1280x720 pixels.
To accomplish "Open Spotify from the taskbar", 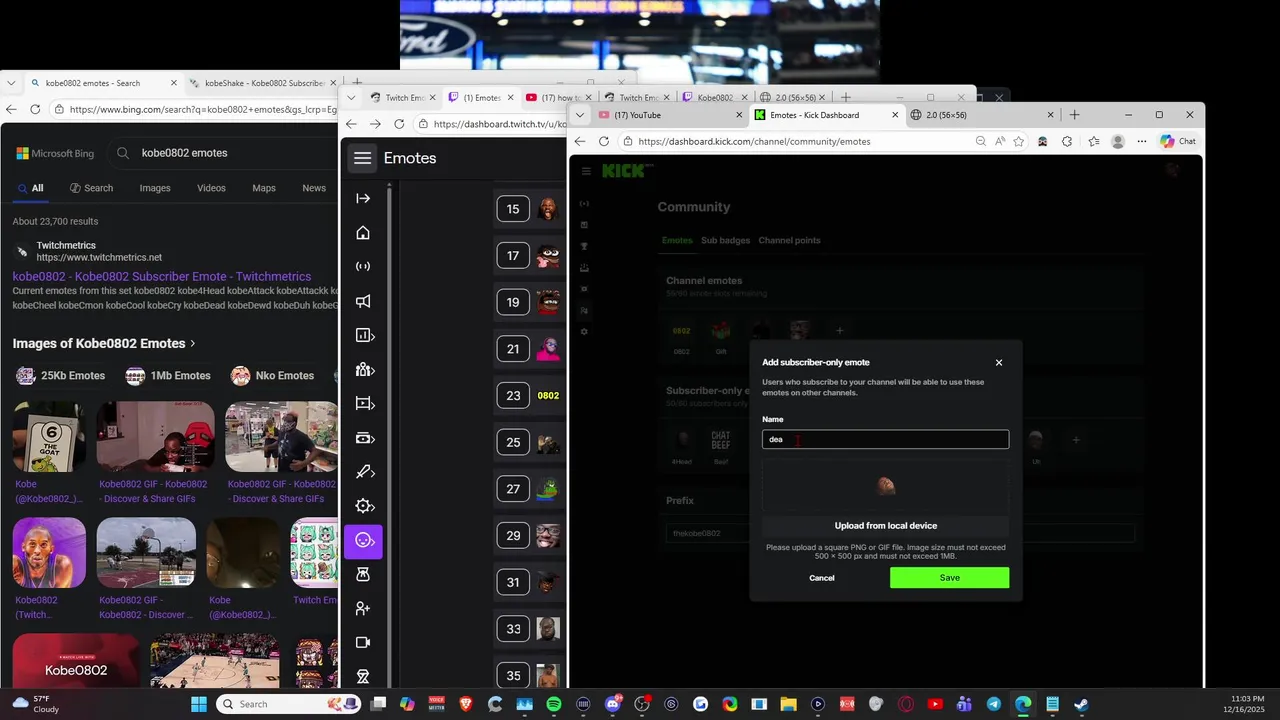I will [x=555, y=704].
